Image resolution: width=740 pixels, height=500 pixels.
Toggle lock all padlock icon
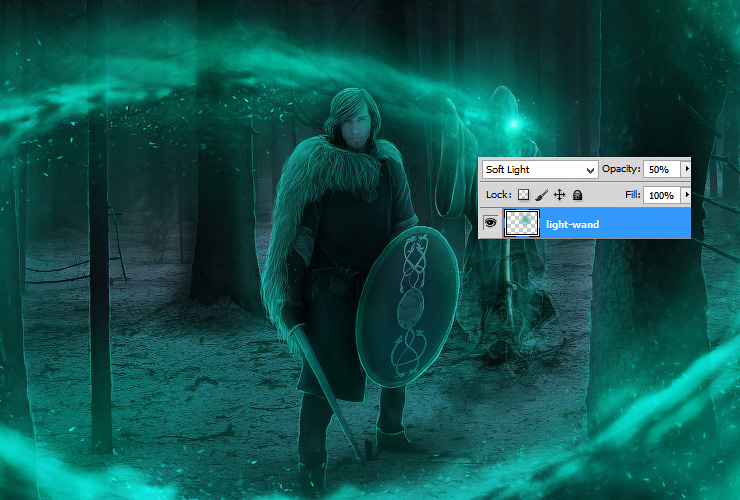point(577,195)
